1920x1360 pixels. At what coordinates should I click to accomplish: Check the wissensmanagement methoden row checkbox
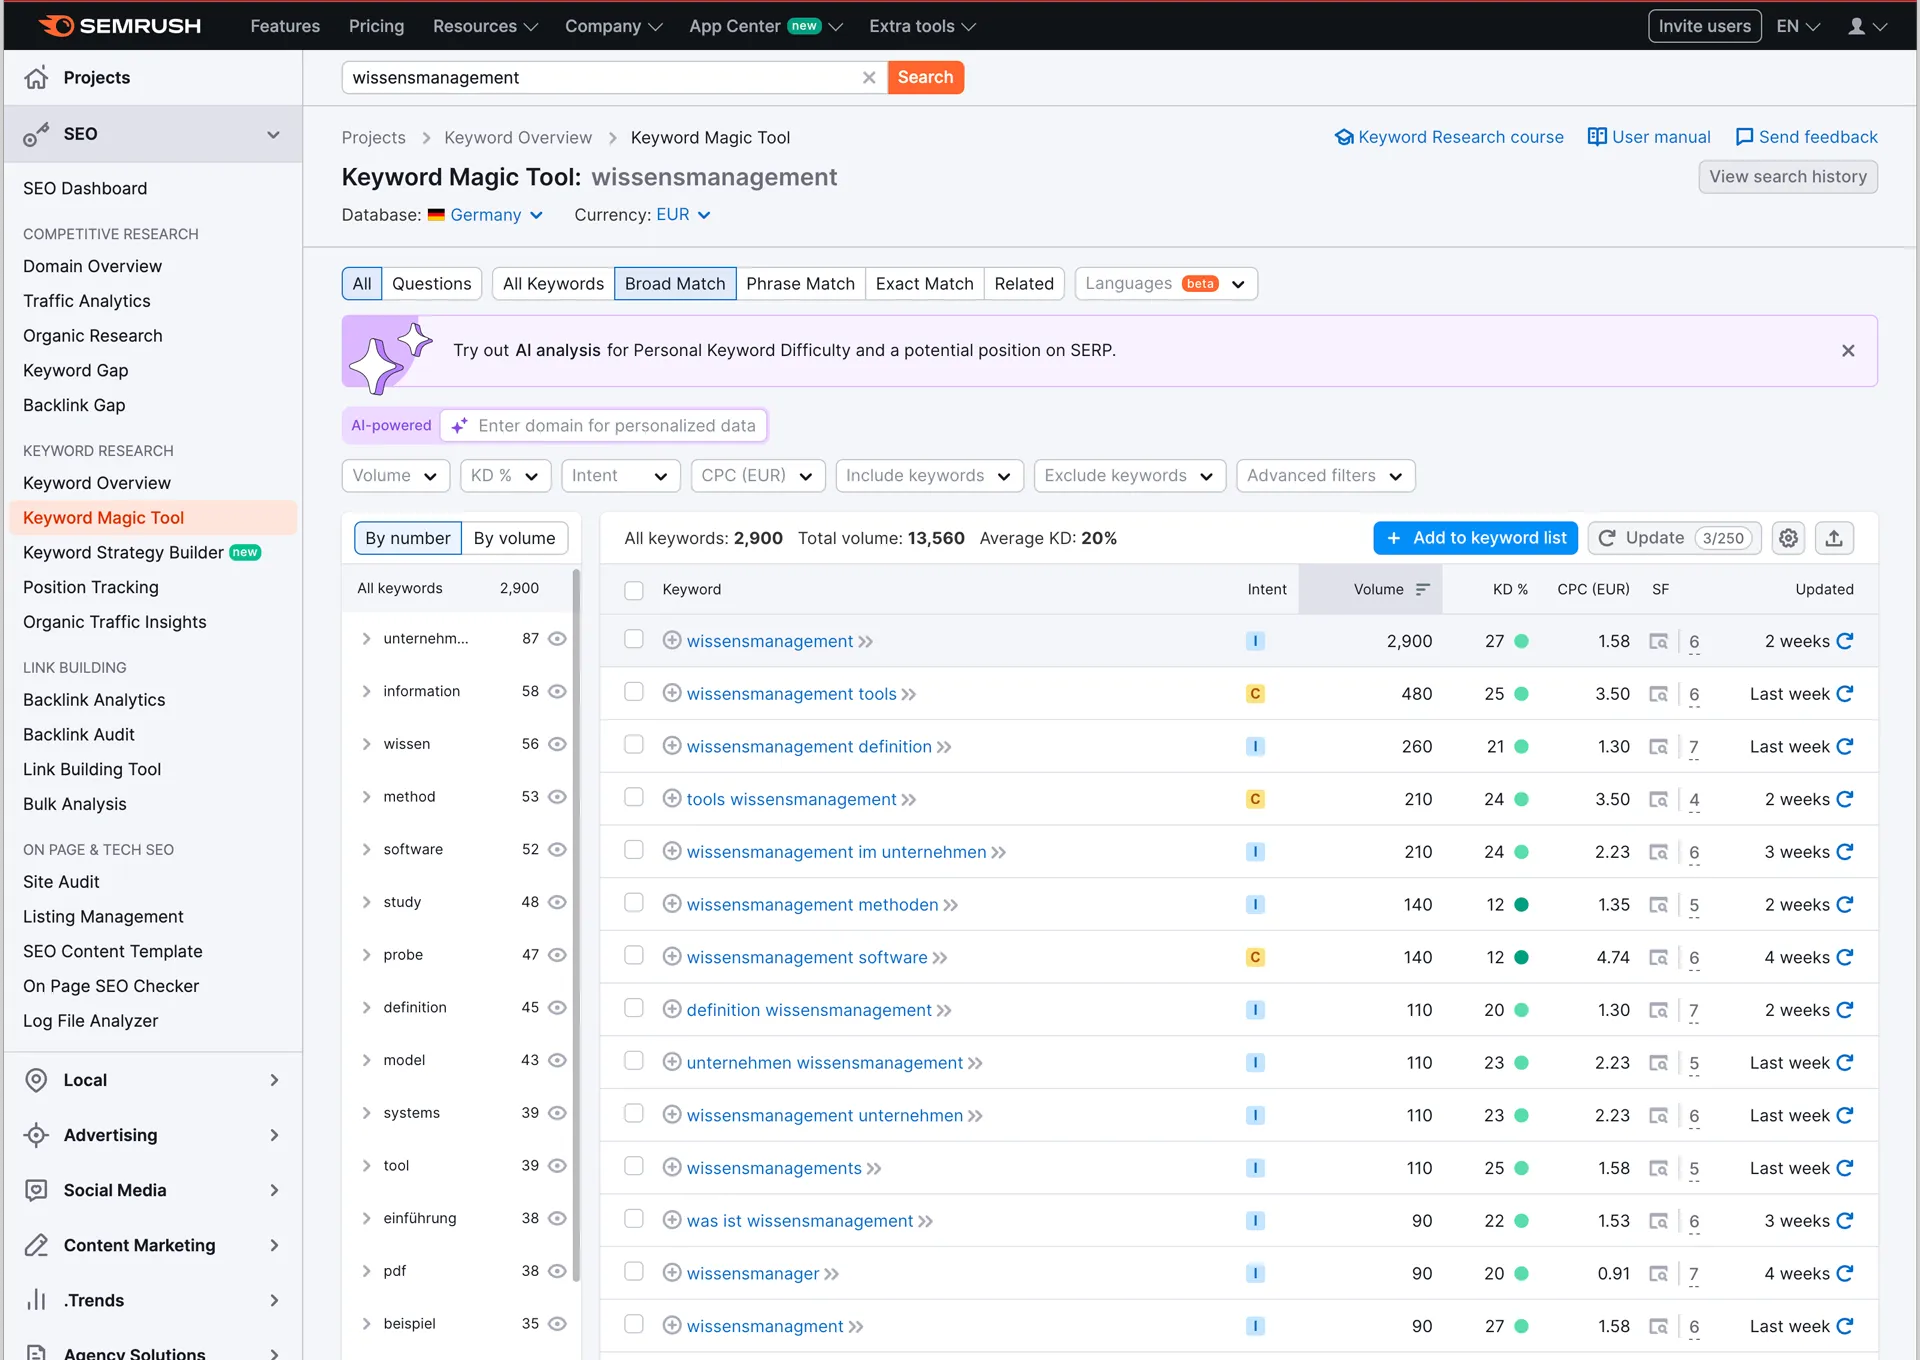(633, 903)
